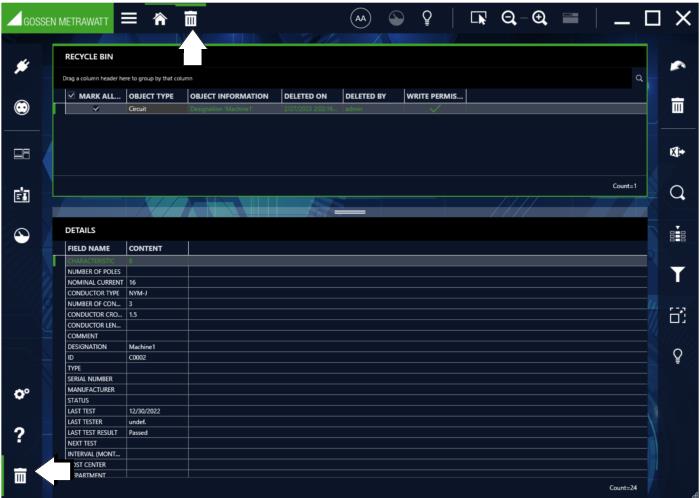Toggle the contrast theme icon in top bar
Screen dimensions: 700x498
pyautogui.click(x=396, y=18)
